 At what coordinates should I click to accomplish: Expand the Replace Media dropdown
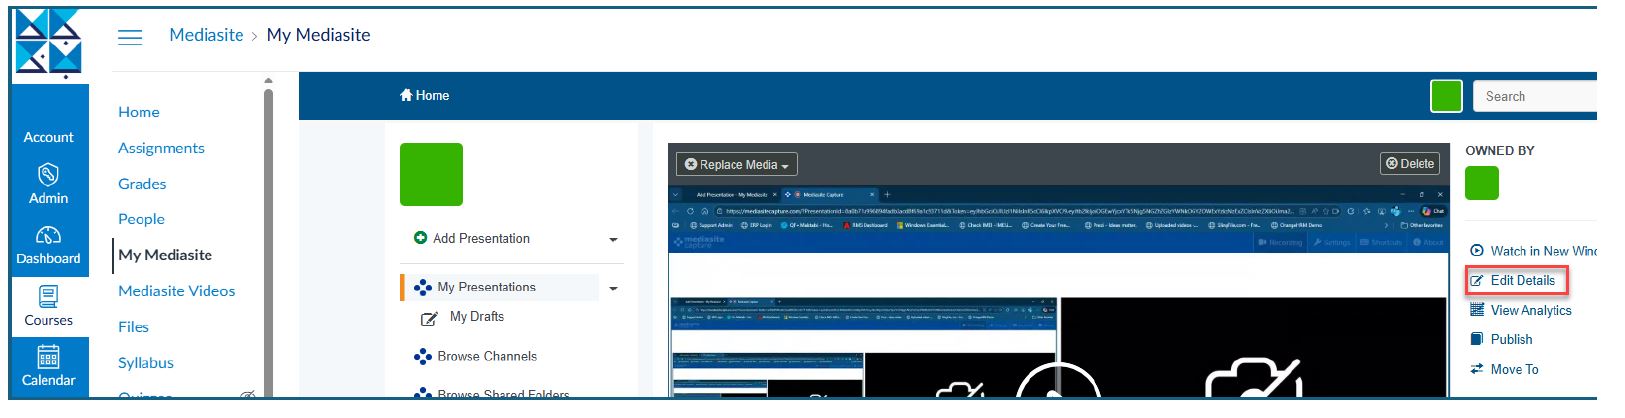click(x=737, y=164)
